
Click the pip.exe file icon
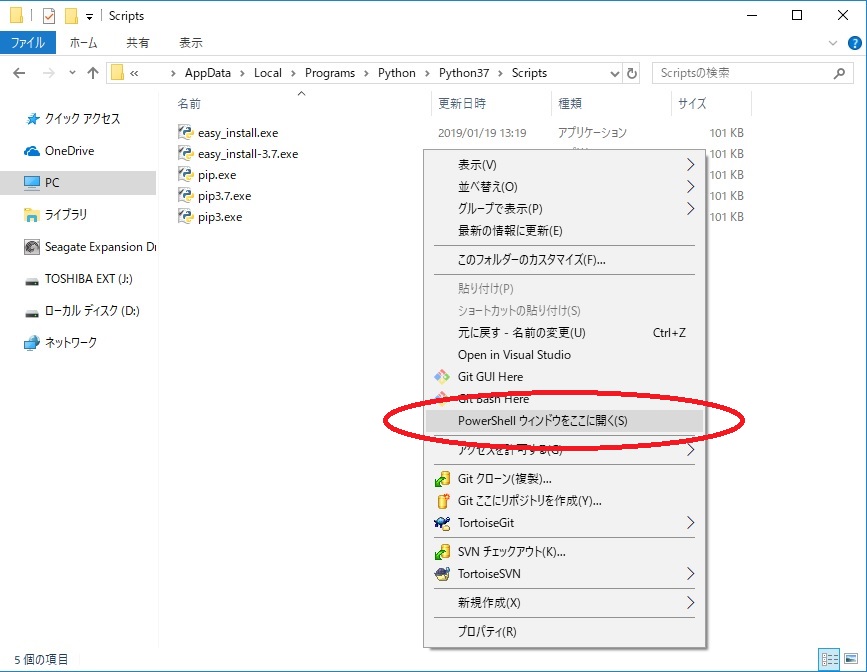[x=185, y=174]
